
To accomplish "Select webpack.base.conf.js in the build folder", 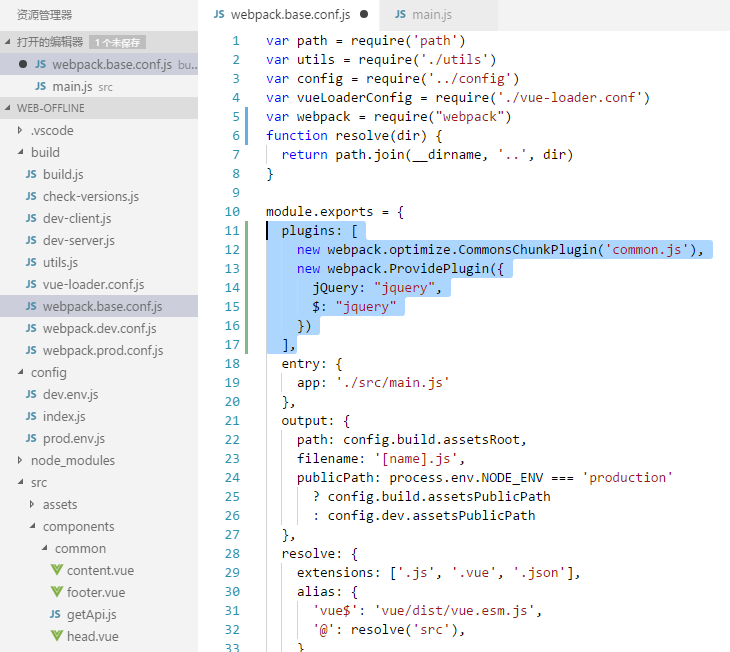I will tap(99, 306).
